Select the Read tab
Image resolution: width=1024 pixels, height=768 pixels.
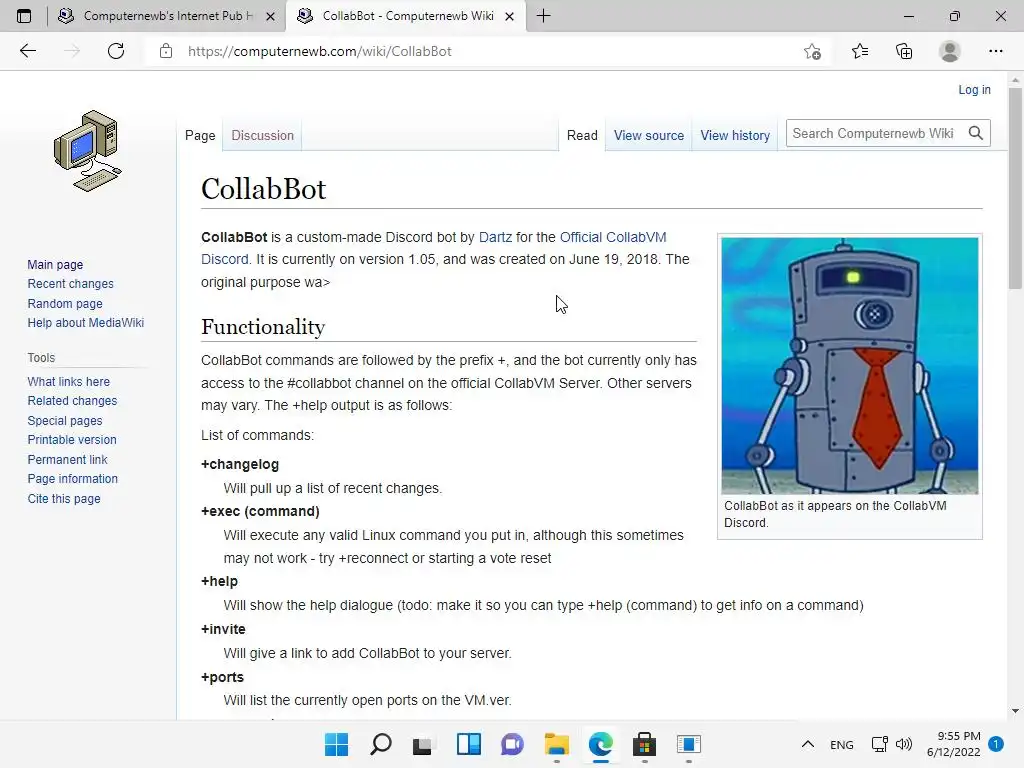[582, 135]
